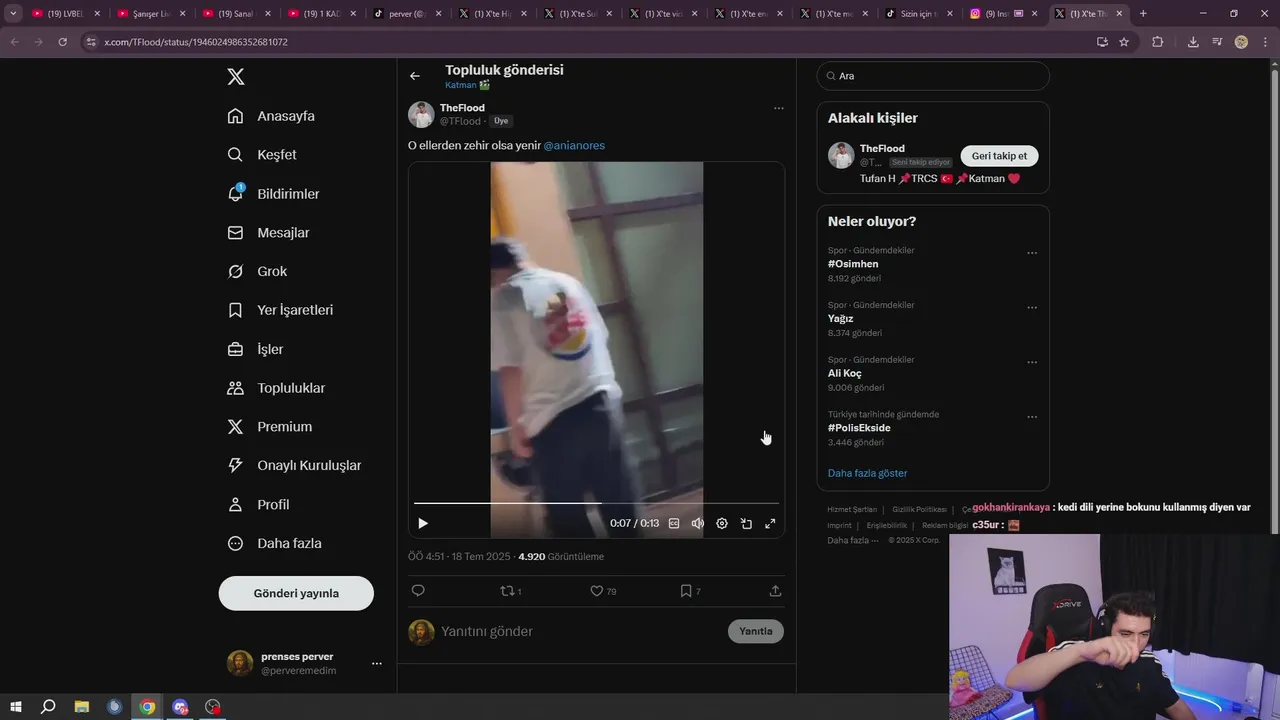Click the Yanıtını gönder reply field
Viewport: 1280px width, 720px height.
click(x=580, y=632)
